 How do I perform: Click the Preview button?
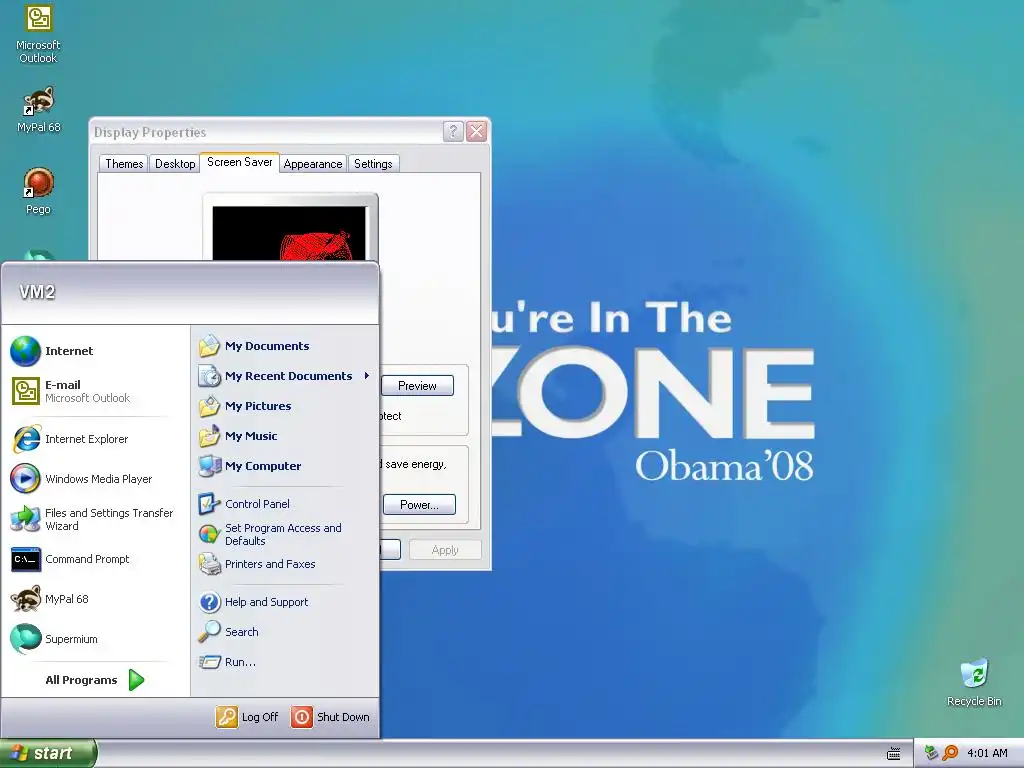pyautogui.click(x=417, y=386)
